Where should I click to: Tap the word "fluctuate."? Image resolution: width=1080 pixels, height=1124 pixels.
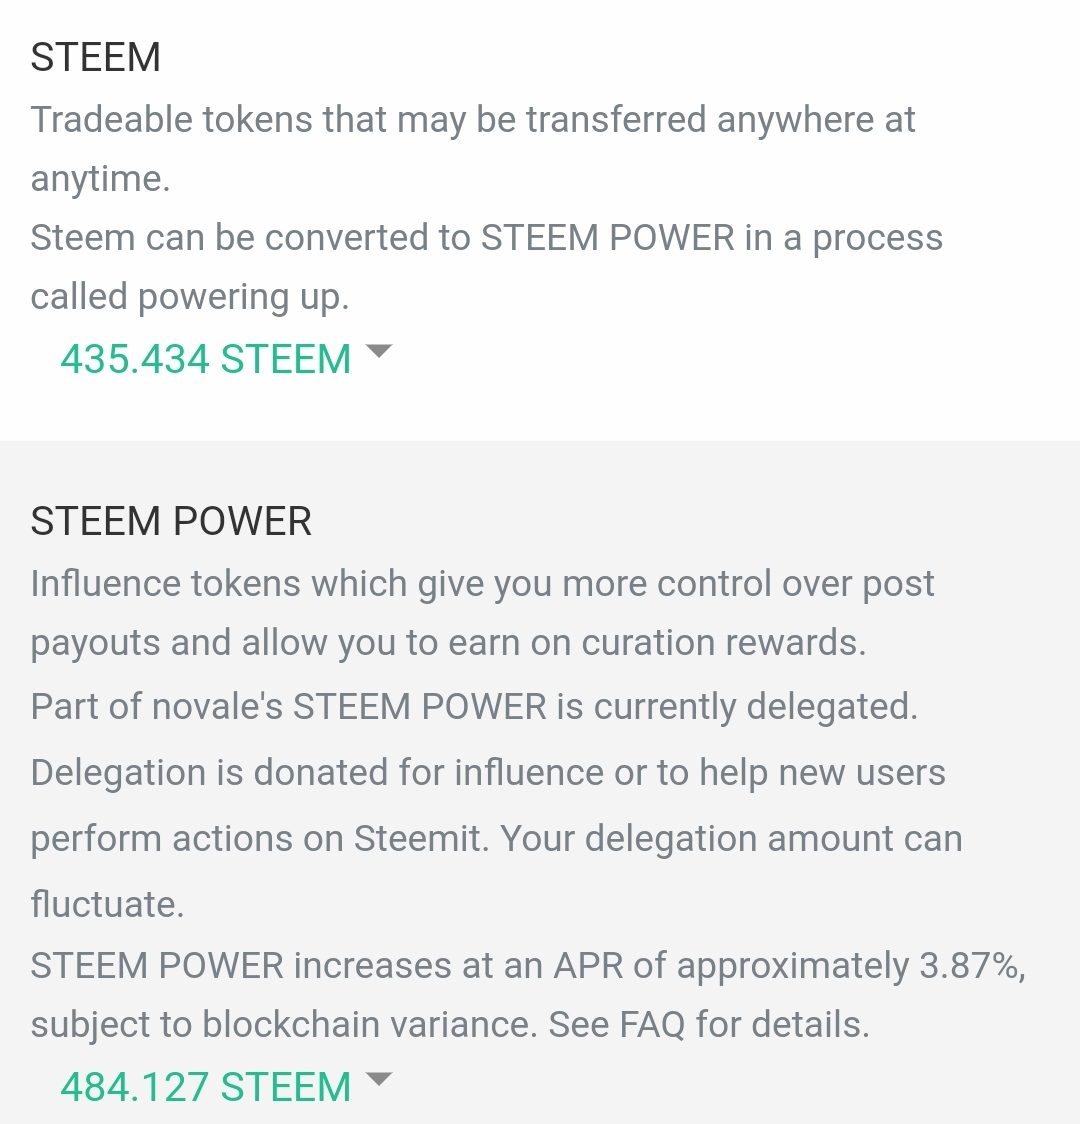coord(108,904)
